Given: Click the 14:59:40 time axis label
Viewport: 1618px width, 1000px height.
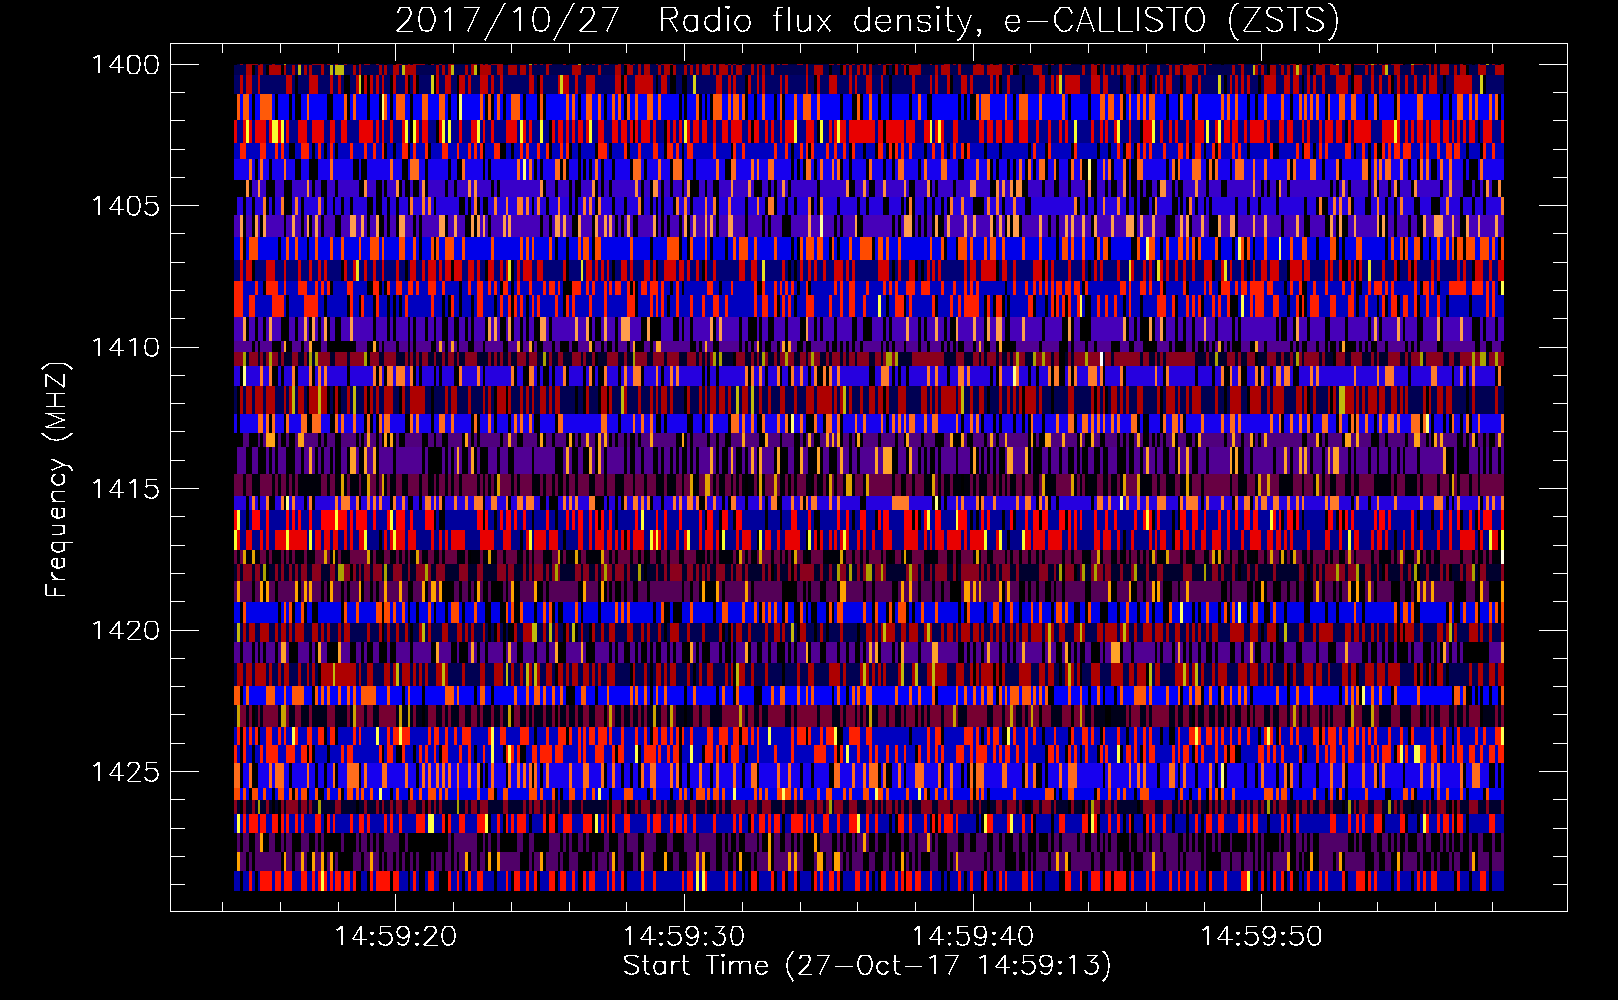Looking at the screenshot, I should pyautogui.click(x=973, y=937).
